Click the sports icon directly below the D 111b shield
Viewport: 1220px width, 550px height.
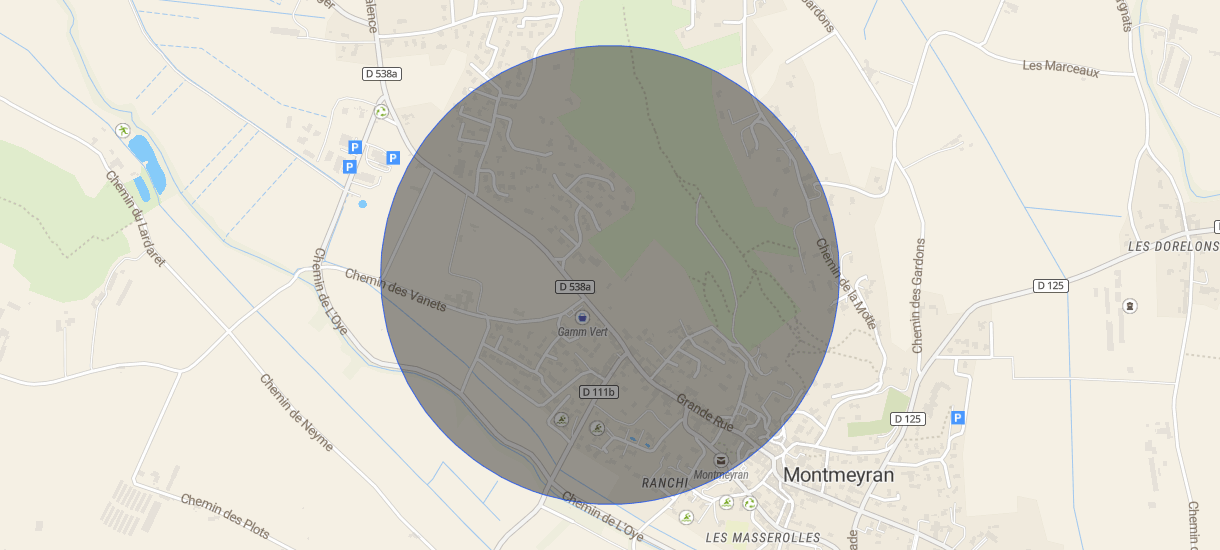[x=597, y=428]
